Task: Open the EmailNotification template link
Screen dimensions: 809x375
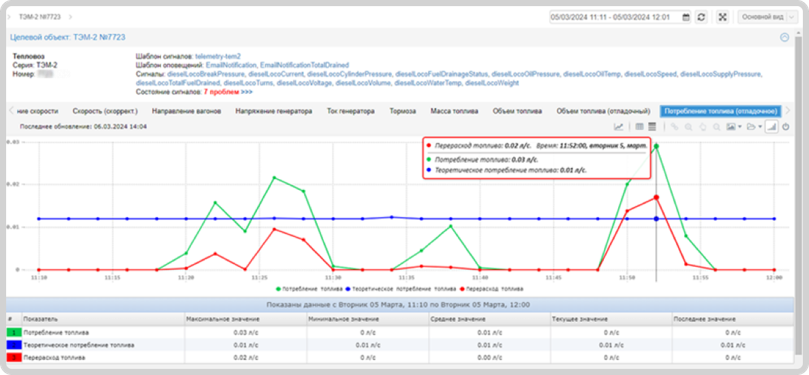Action: pos(231,65)
